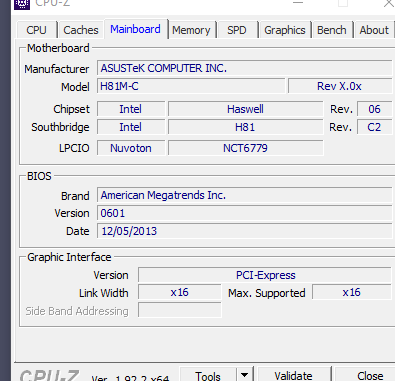Viewport: 395px width, 381px height.
Task: Click the Max. Supported label
Action: pos(267,293)
